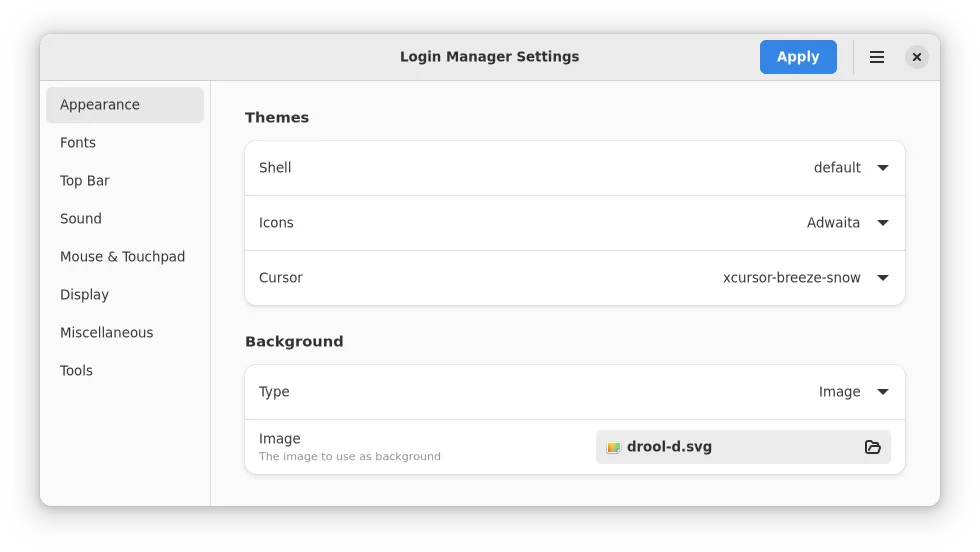Click the drool-d.svg image file thumbnail icon
980x552 pixels.
(x=613, y=447)
